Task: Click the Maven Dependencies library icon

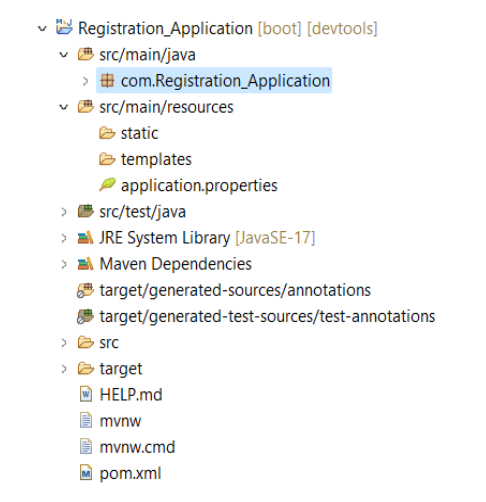Action: pos(86,264)
